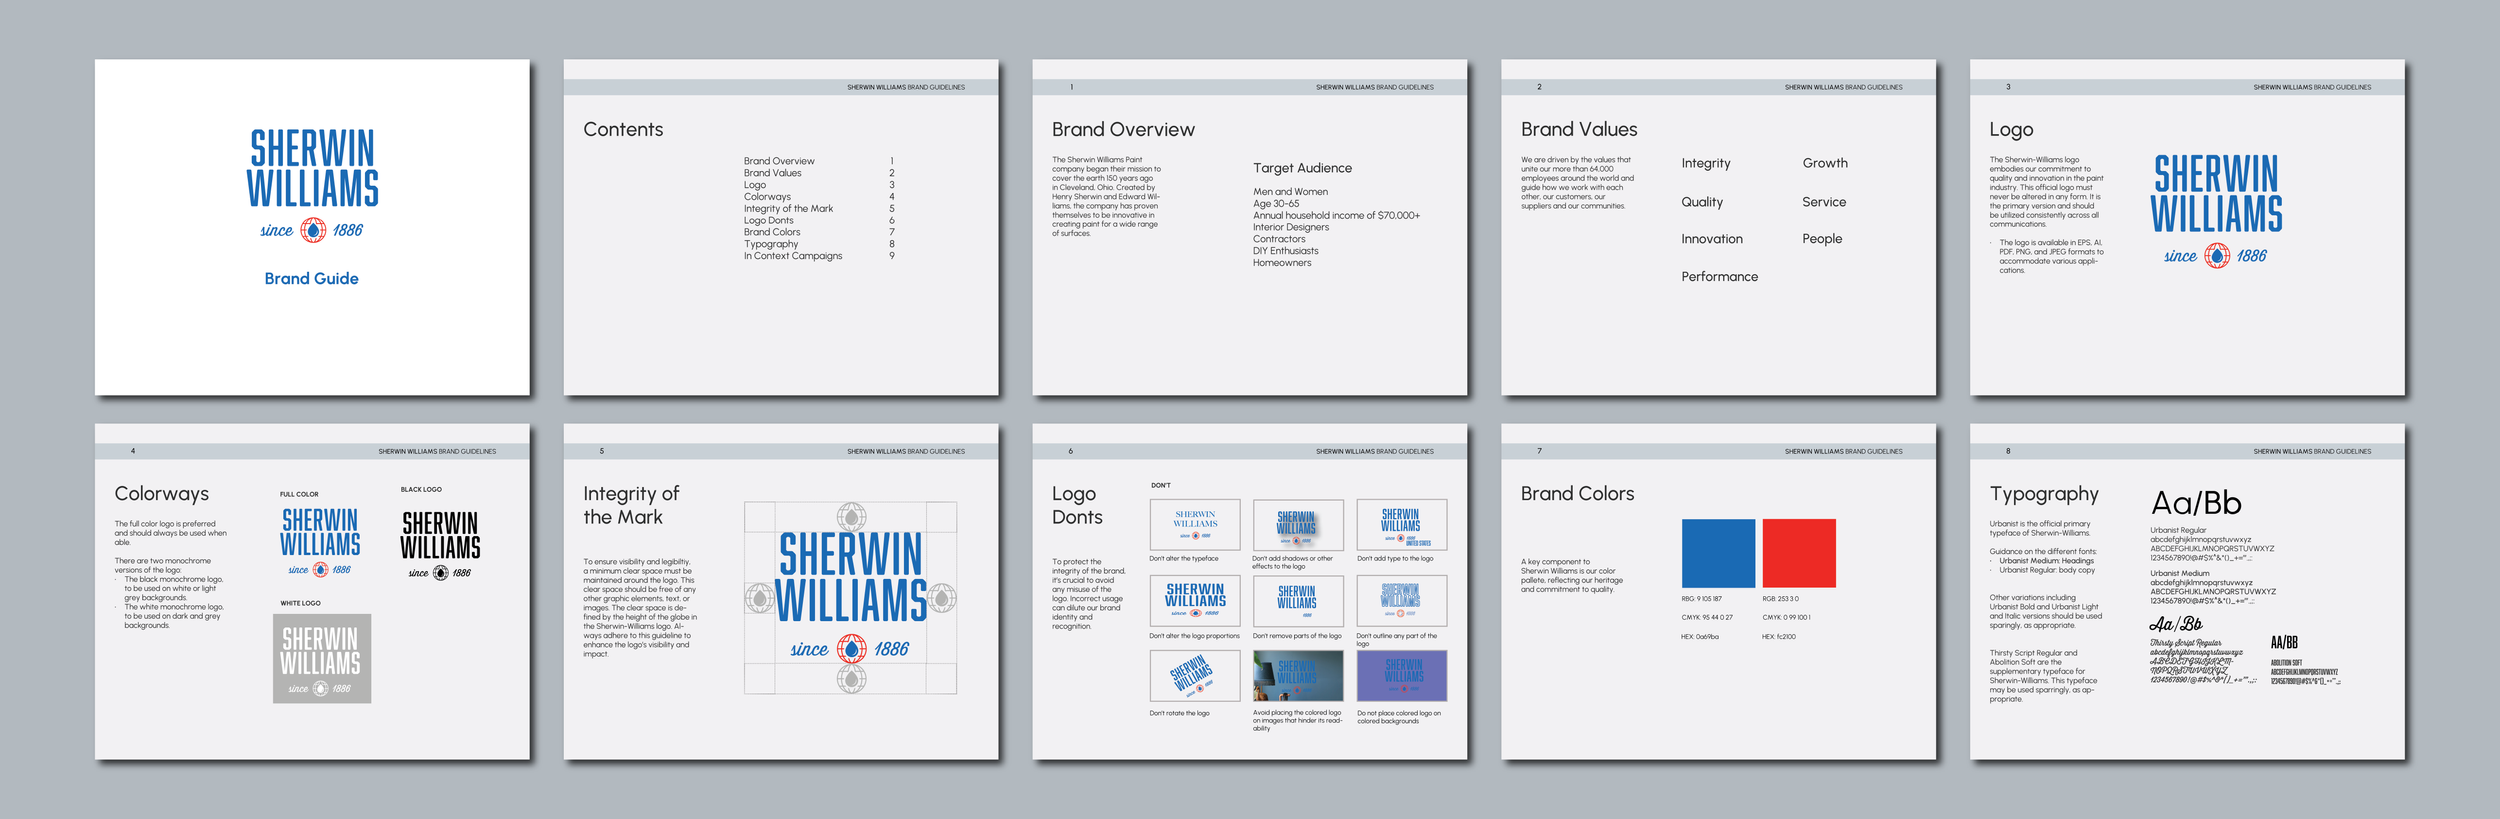Select the black logo on Colorways page

pyautogui.click(x=440, y=546)
